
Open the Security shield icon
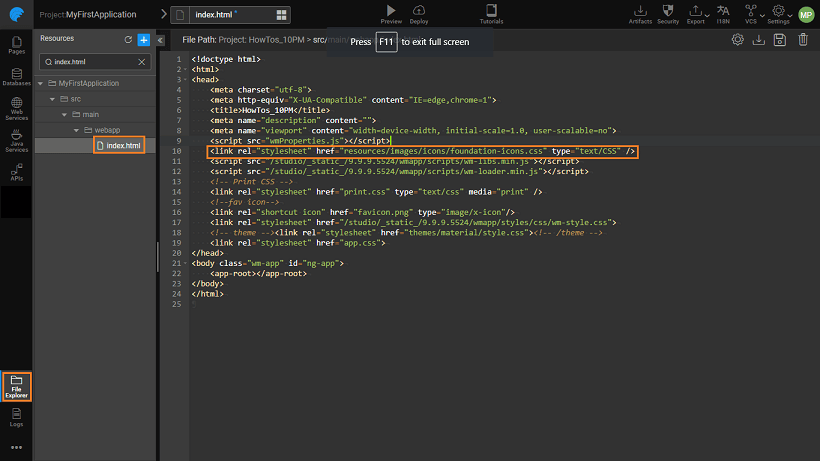(x=668, y=12)
